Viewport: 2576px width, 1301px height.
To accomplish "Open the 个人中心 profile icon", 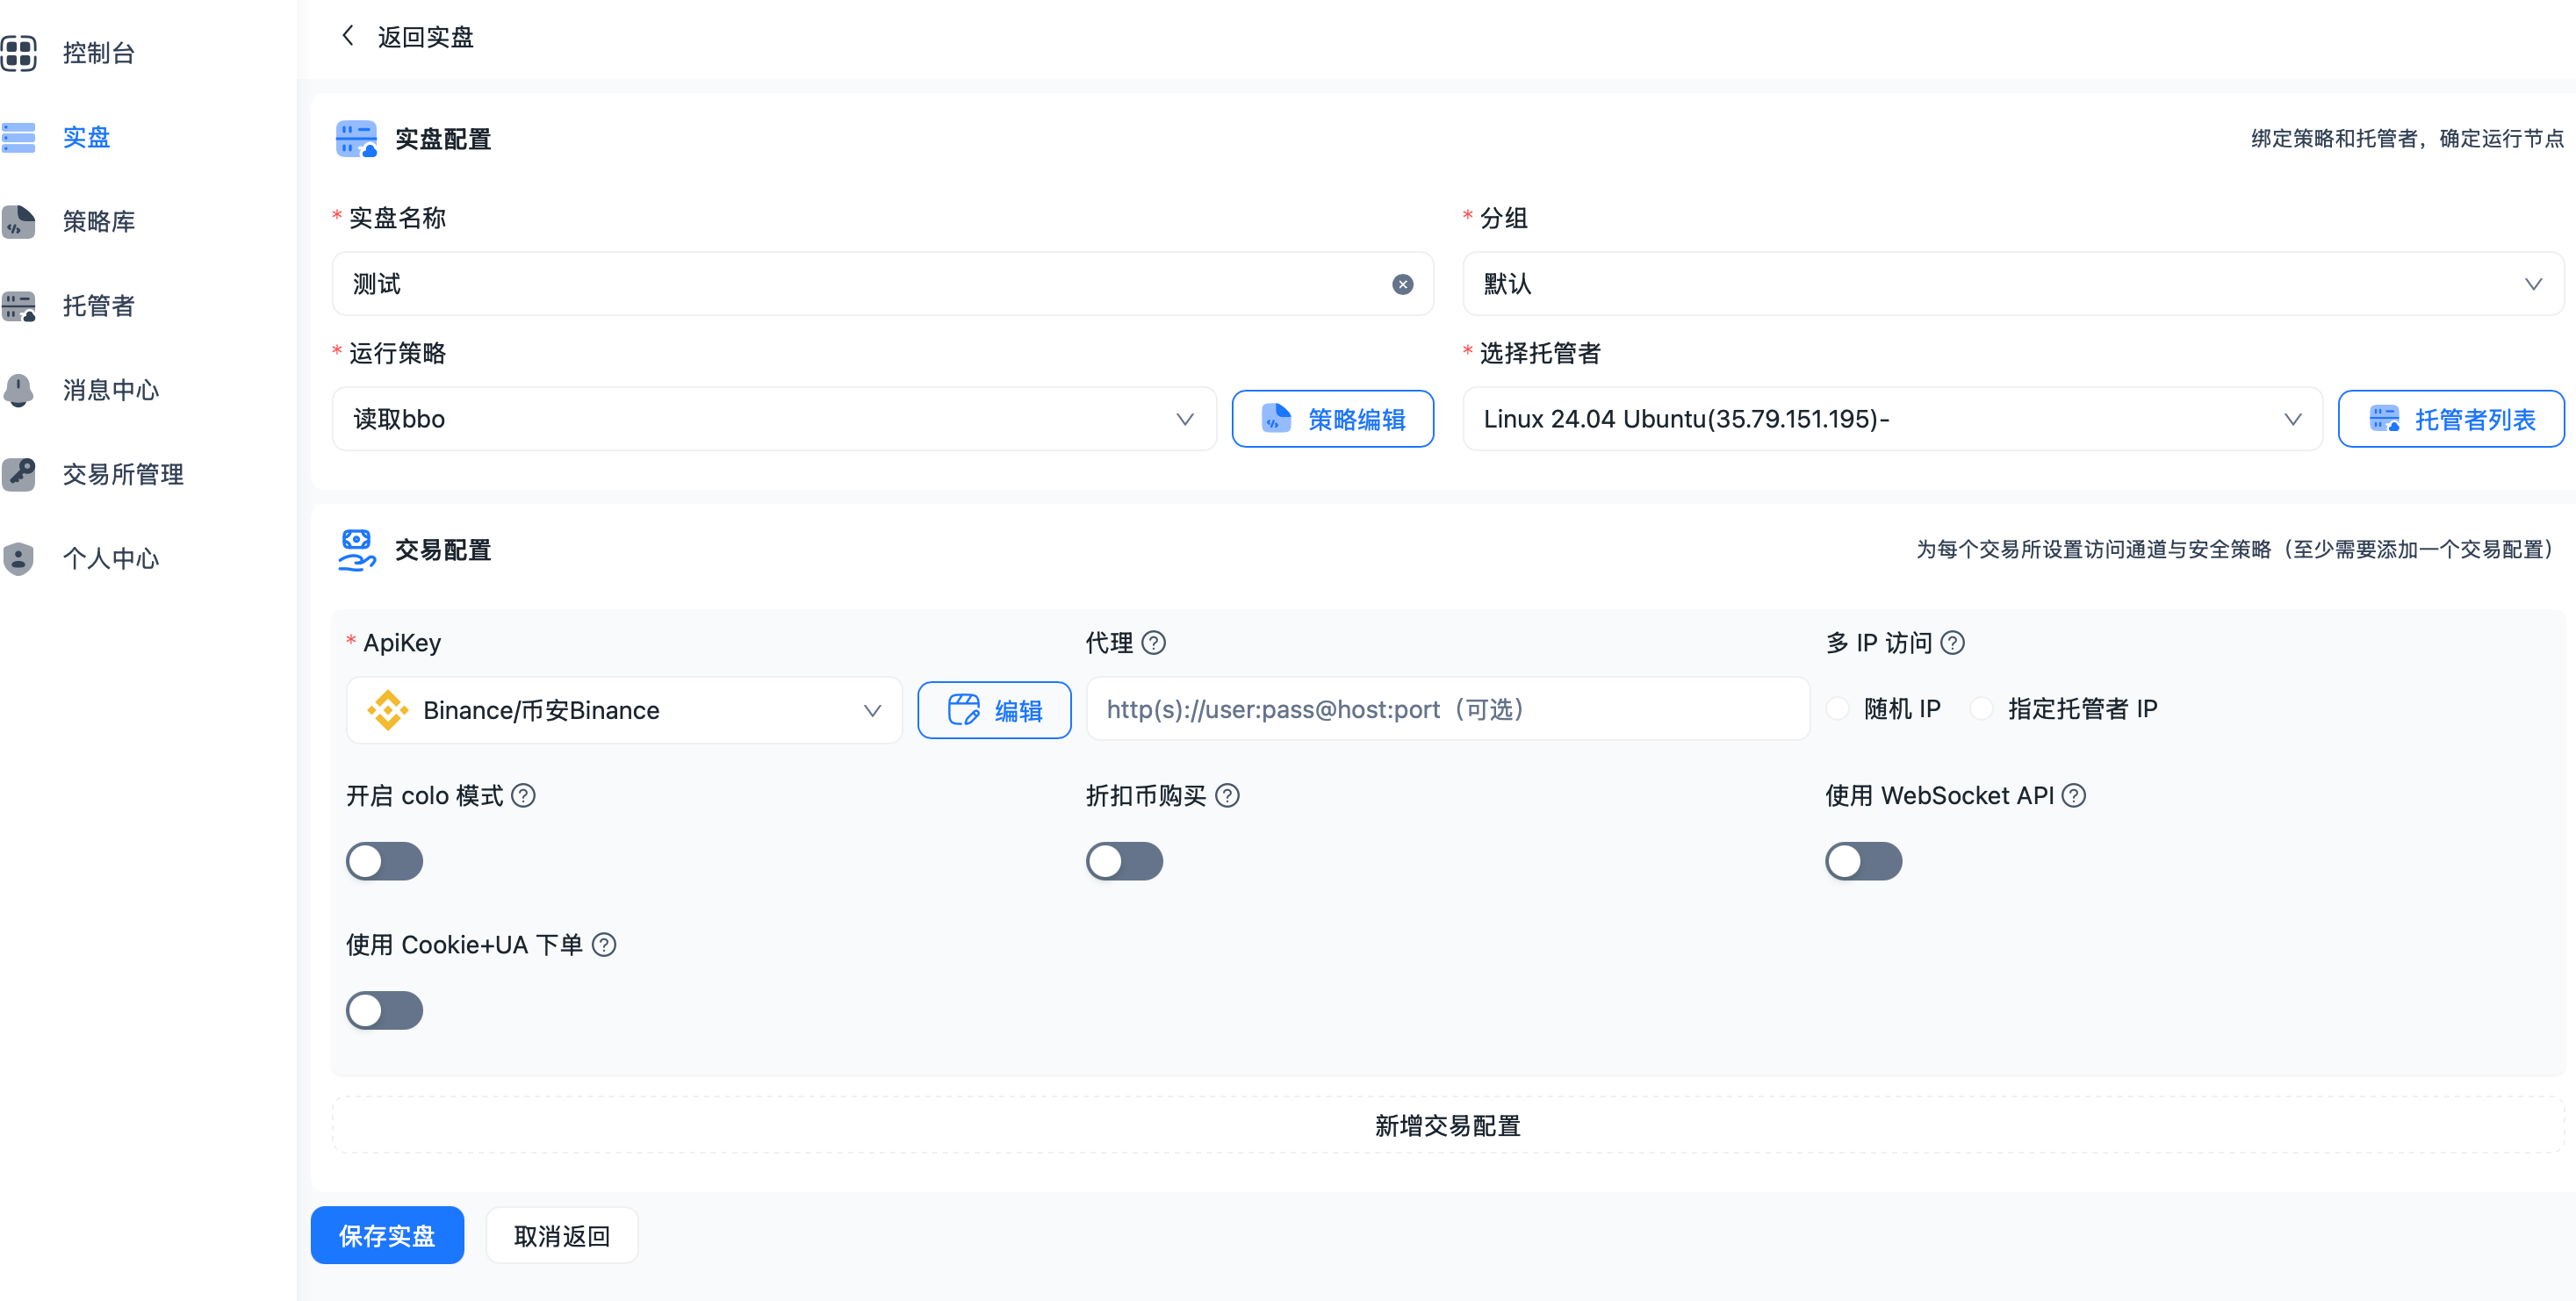I will pos(19,558).
